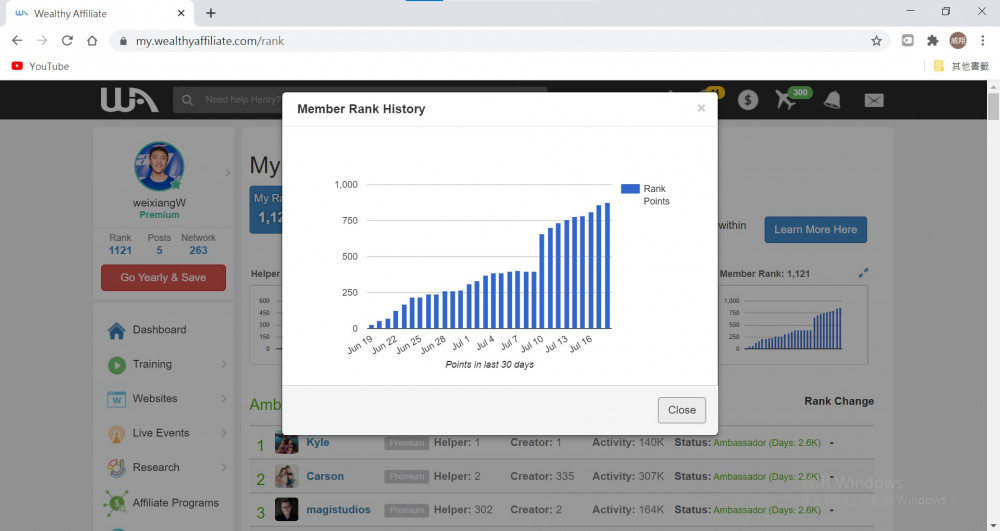The image size is (1000, 531).
Task: Click the search magnifier icon
Action: pos(187,99)
